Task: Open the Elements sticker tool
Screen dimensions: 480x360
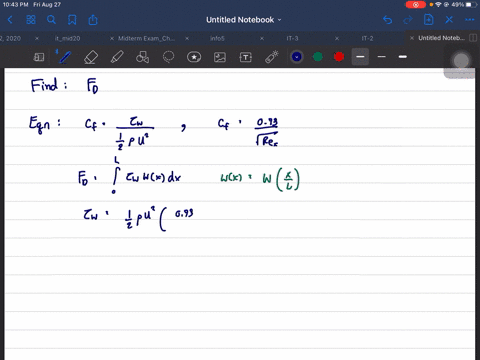Action: (x=194, y=57)
